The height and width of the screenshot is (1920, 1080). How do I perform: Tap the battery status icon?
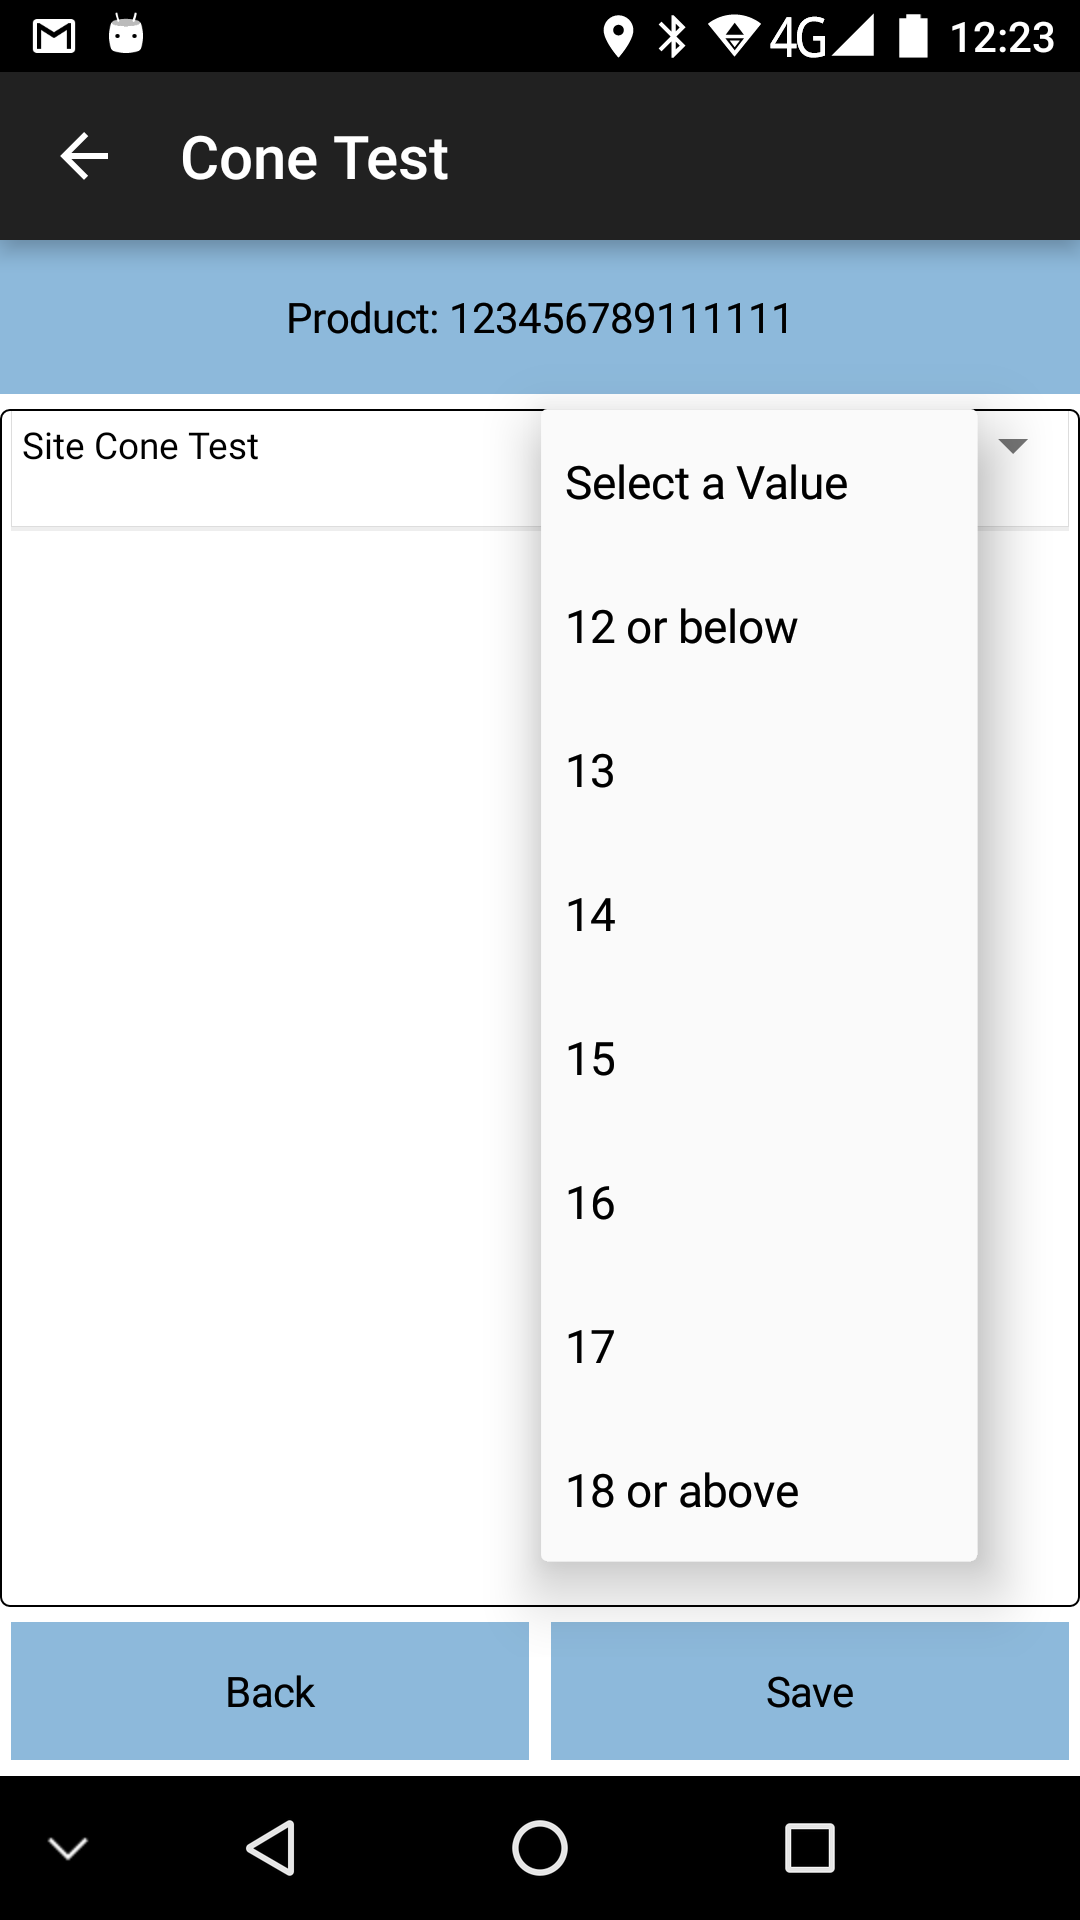click(x=913, y=36)
